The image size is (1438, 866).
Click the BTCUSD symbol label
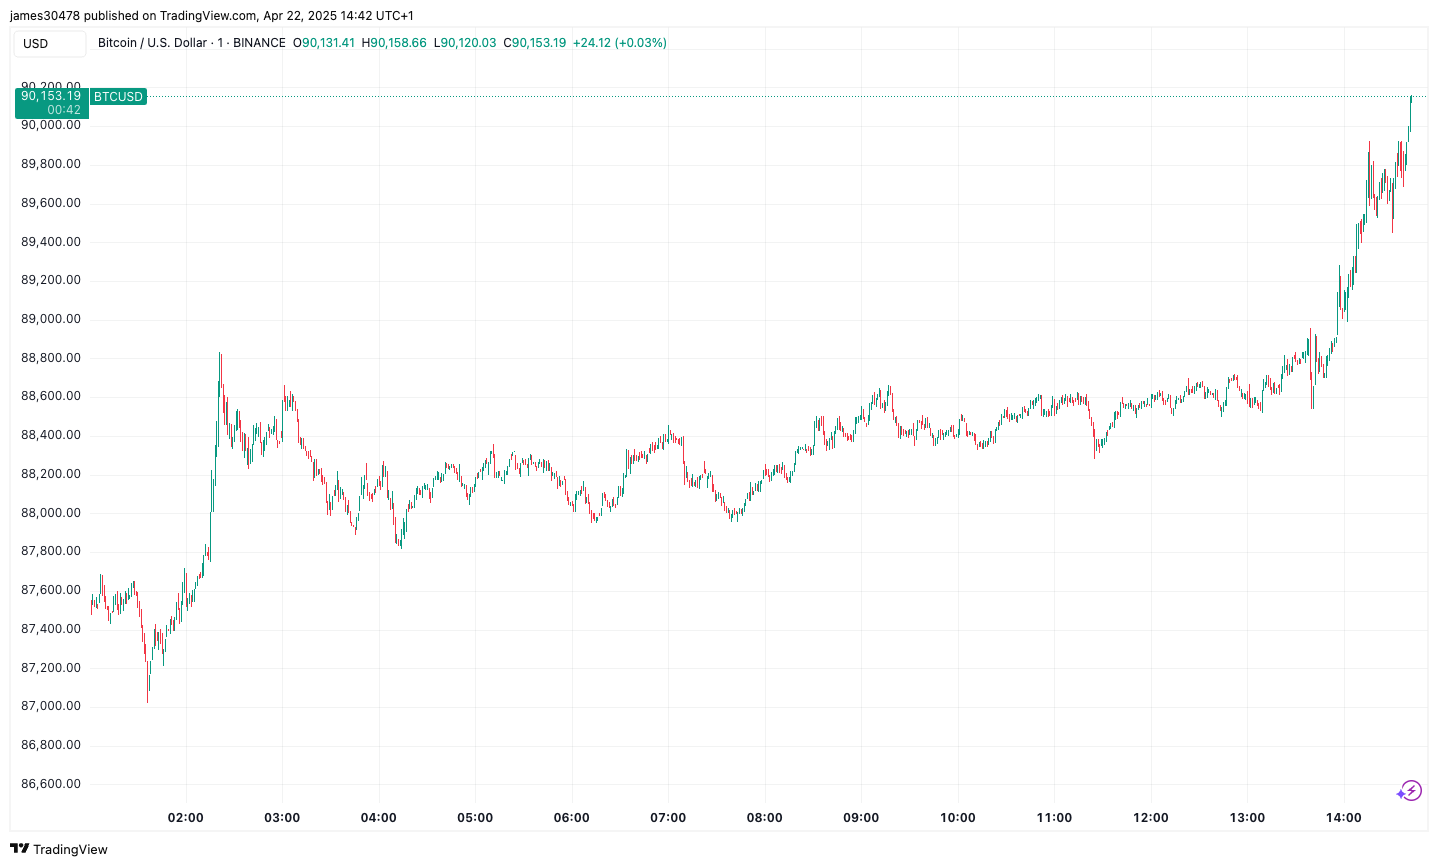coord(118,97)
